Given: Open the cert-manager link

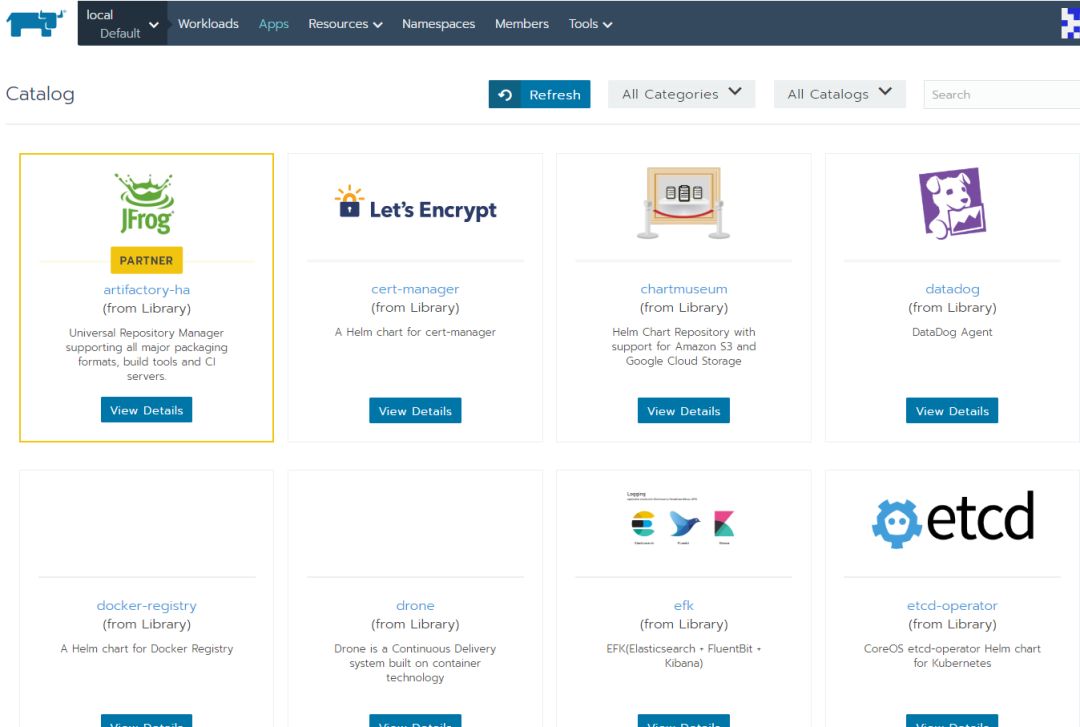Looking at the screenshot, I should [415, 289].
